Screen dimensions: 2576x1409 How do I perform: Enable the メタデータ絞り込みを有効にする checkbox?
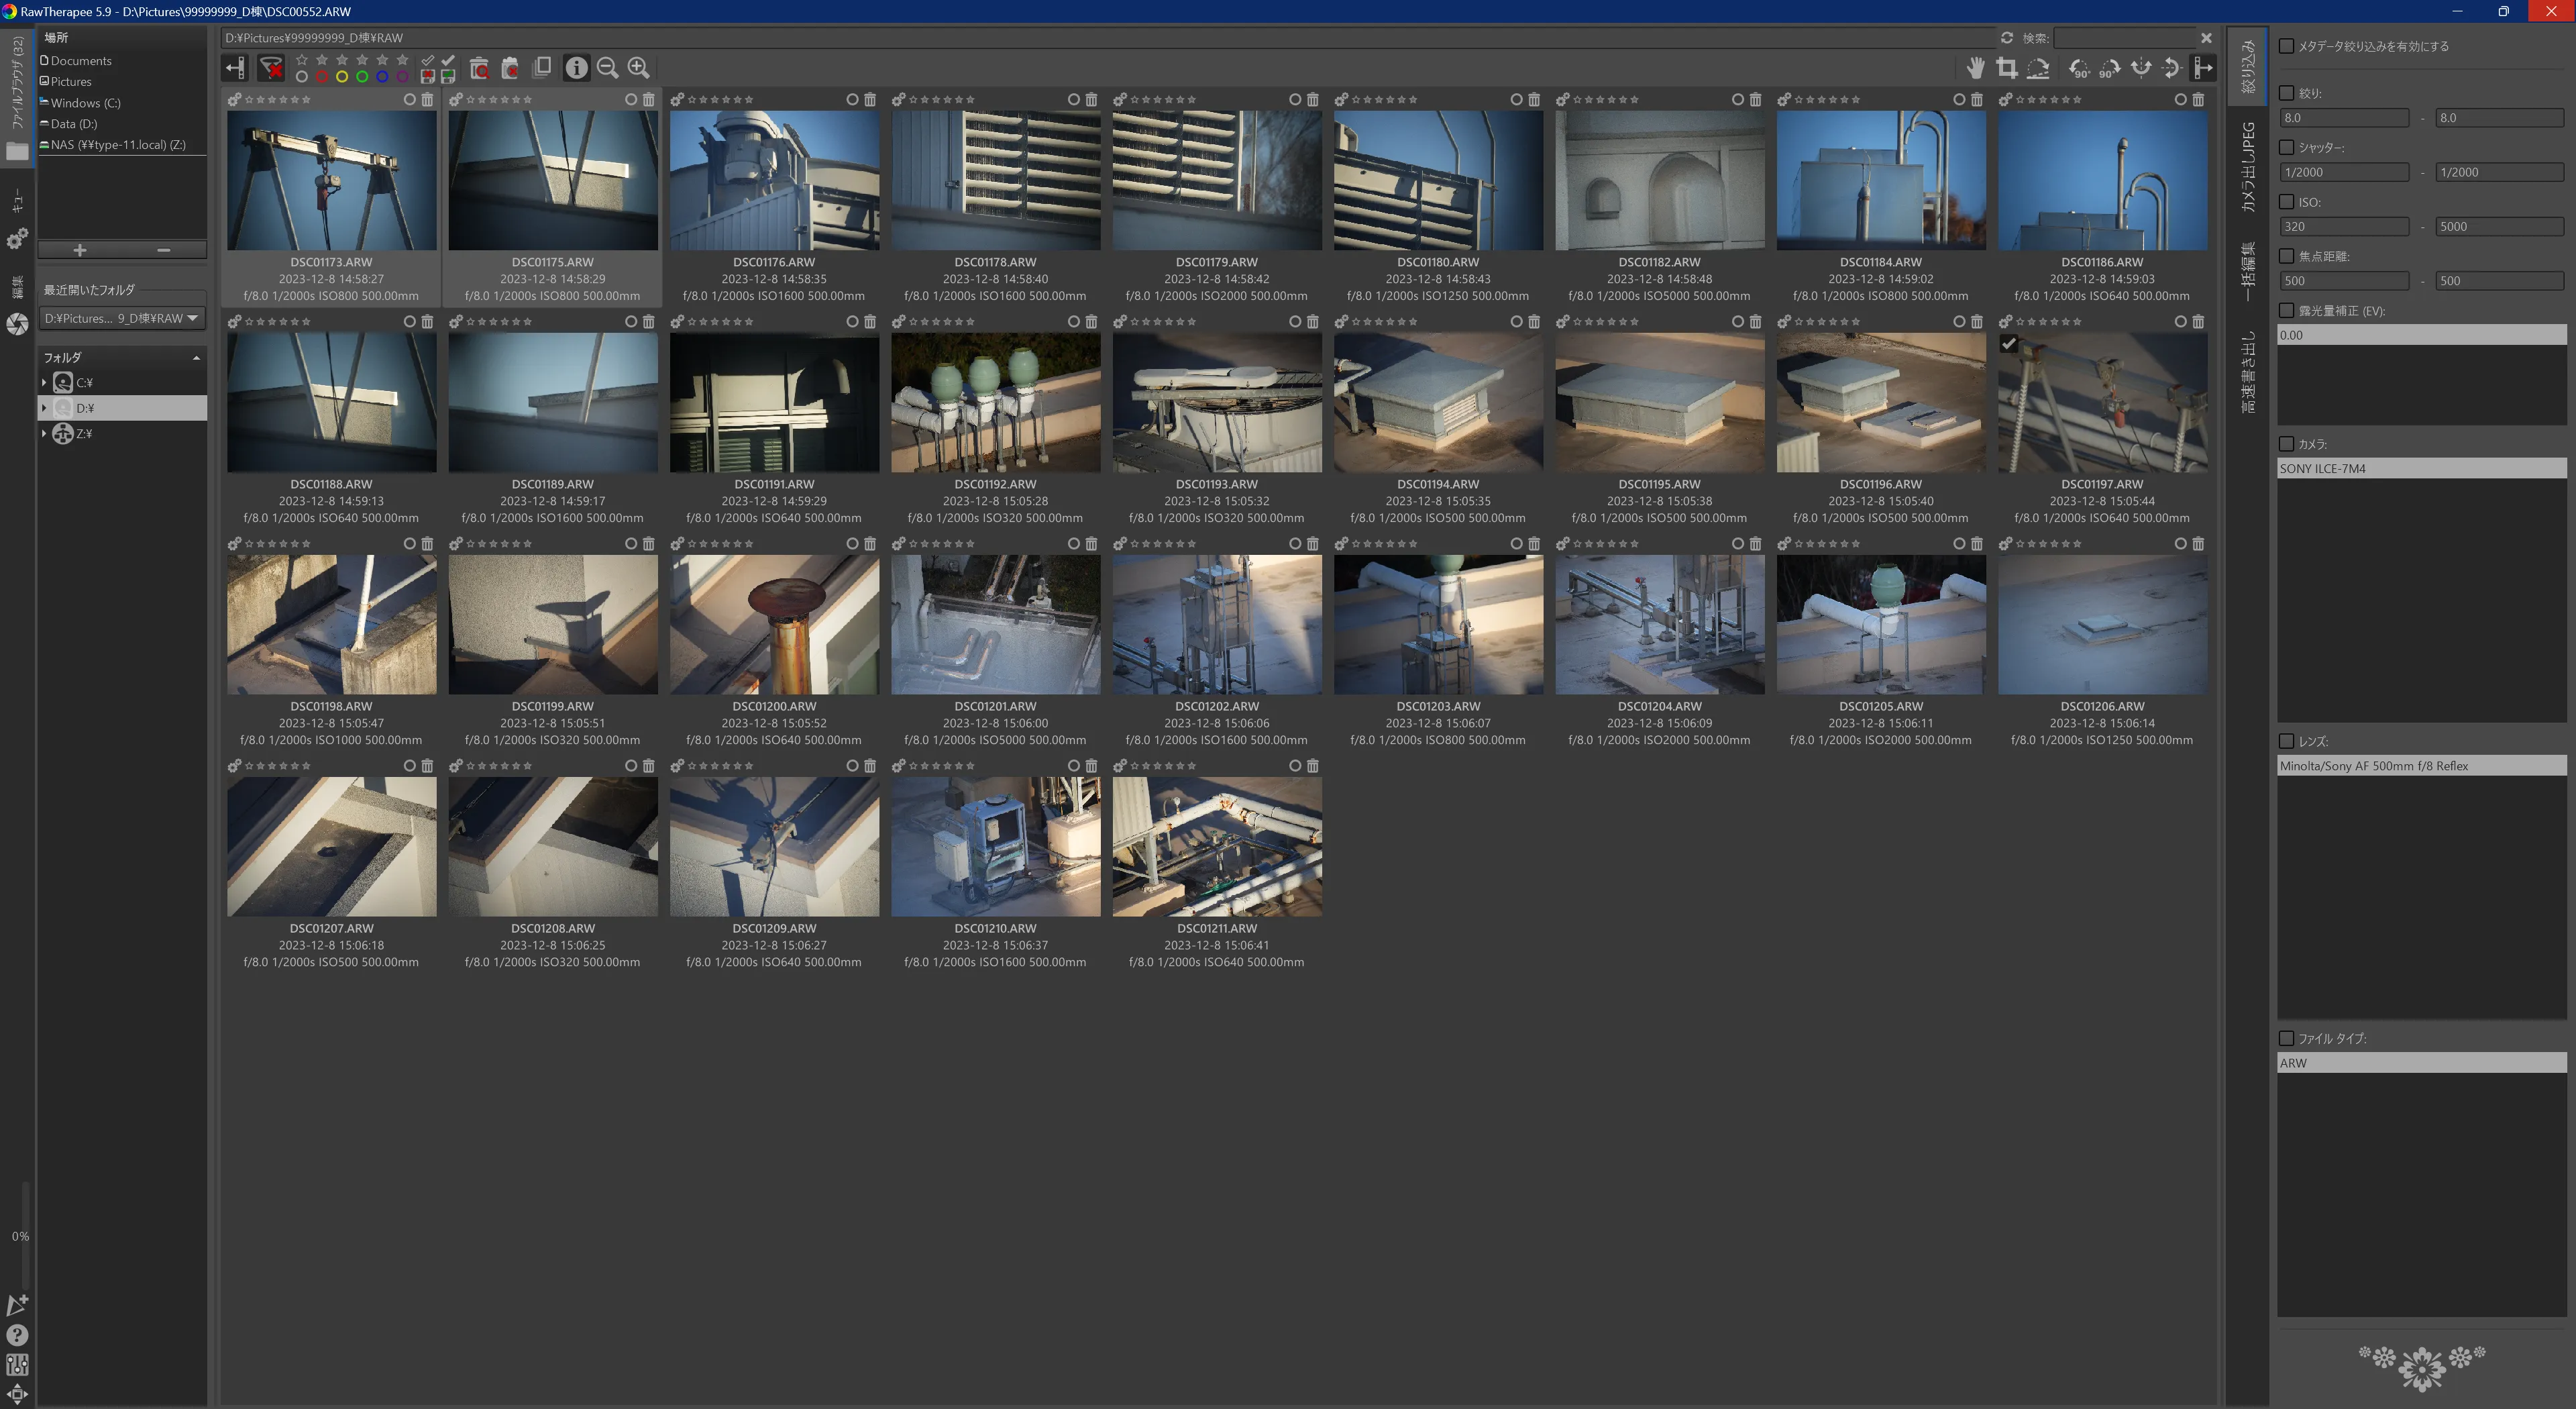(2286, 46)
